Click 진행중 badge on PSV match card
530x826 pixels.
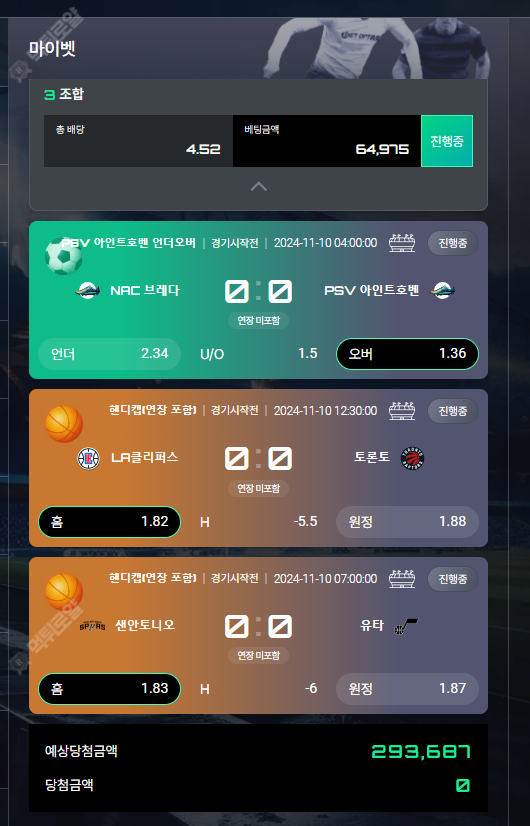click(453, 243)
